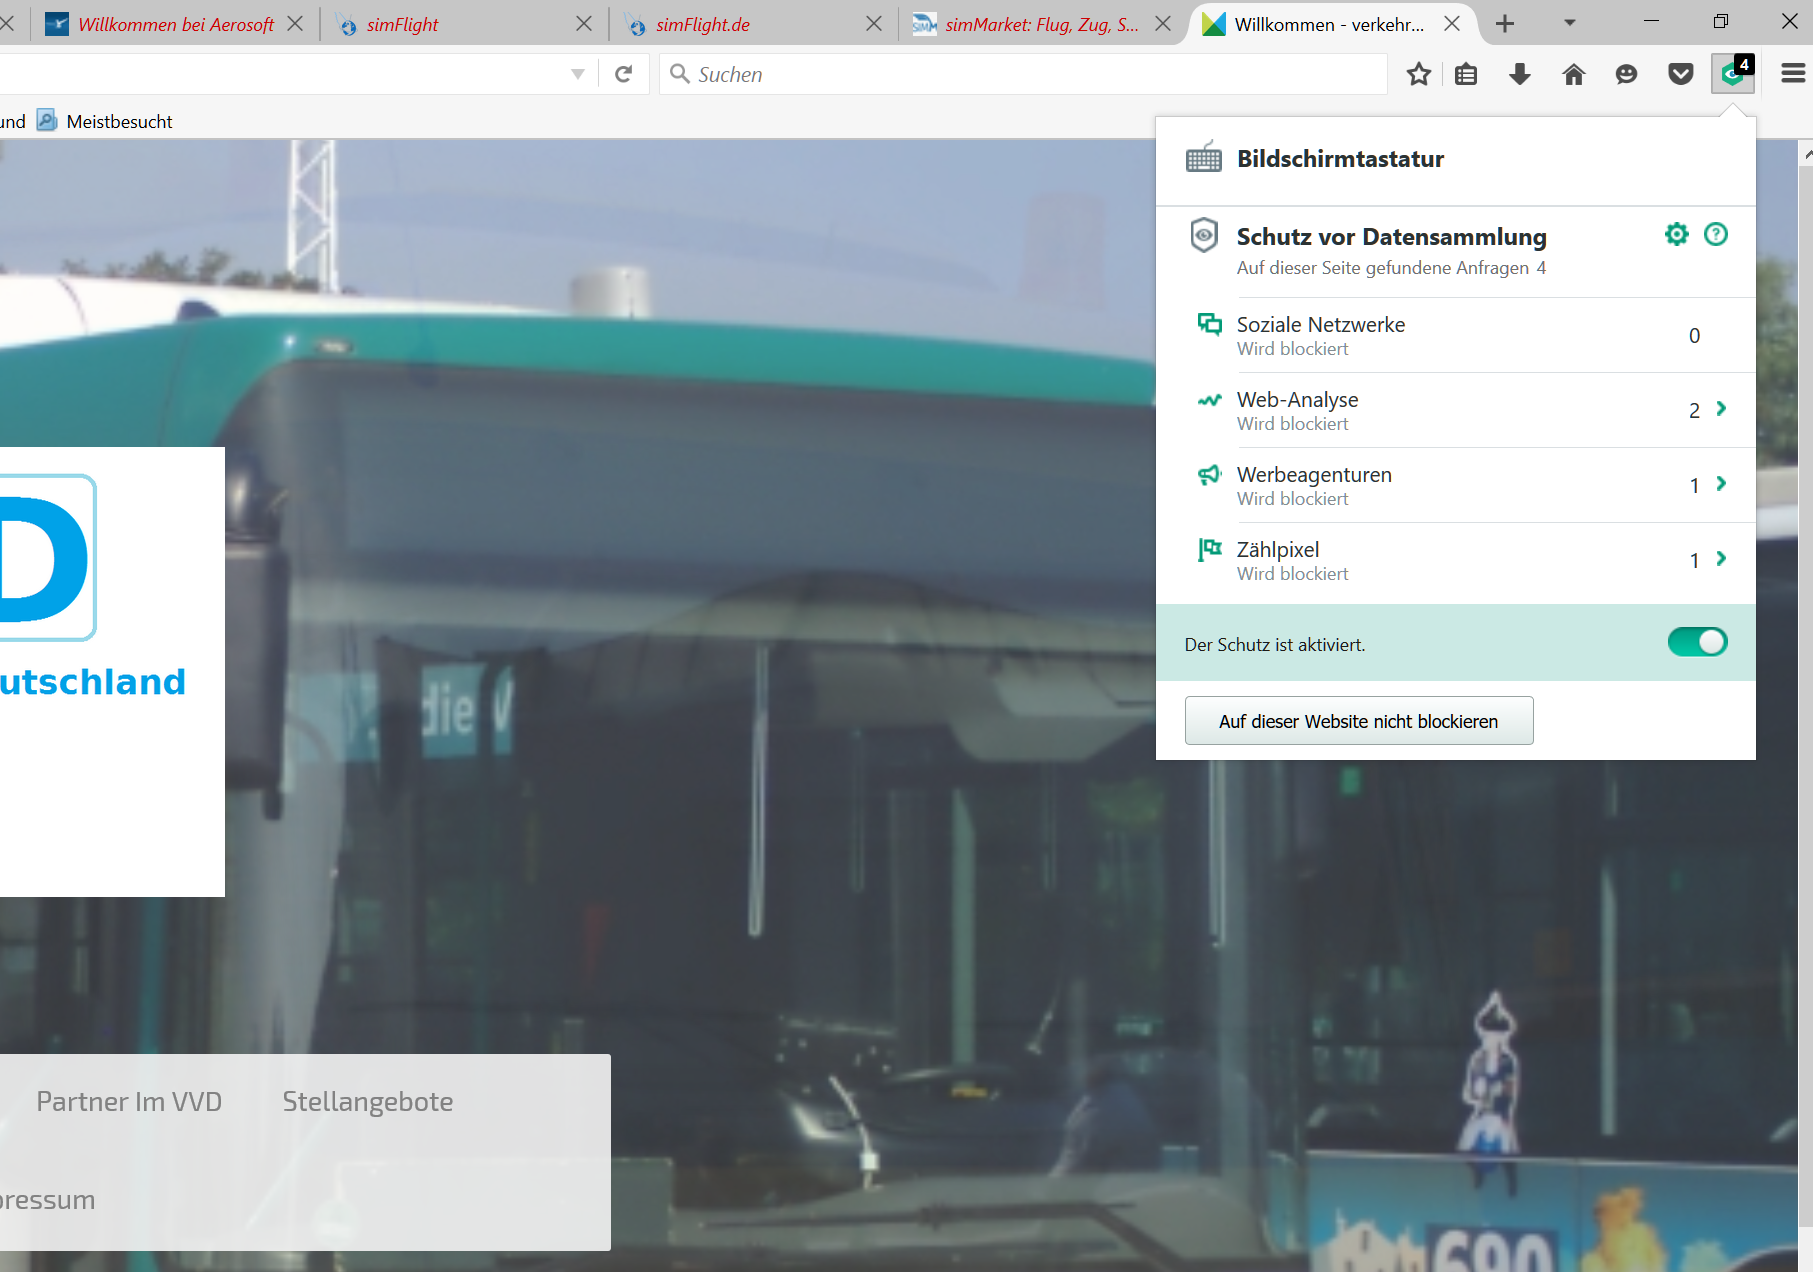Open the Firefox hamburger menu

pos(1793,73)
